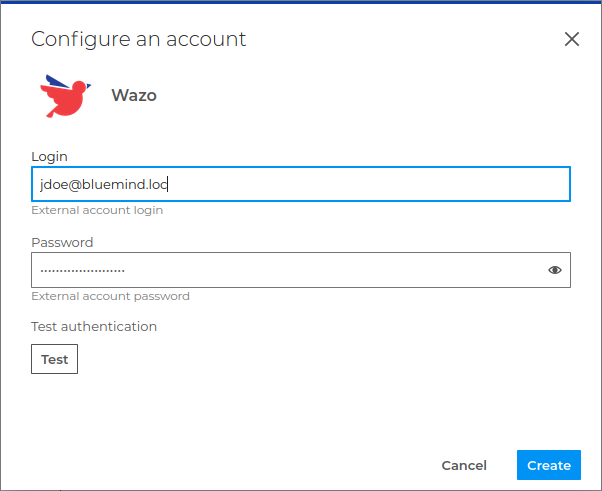Click the masked dots in Password field
Viewport: 602px width, 491px height.
click(82, 270)
